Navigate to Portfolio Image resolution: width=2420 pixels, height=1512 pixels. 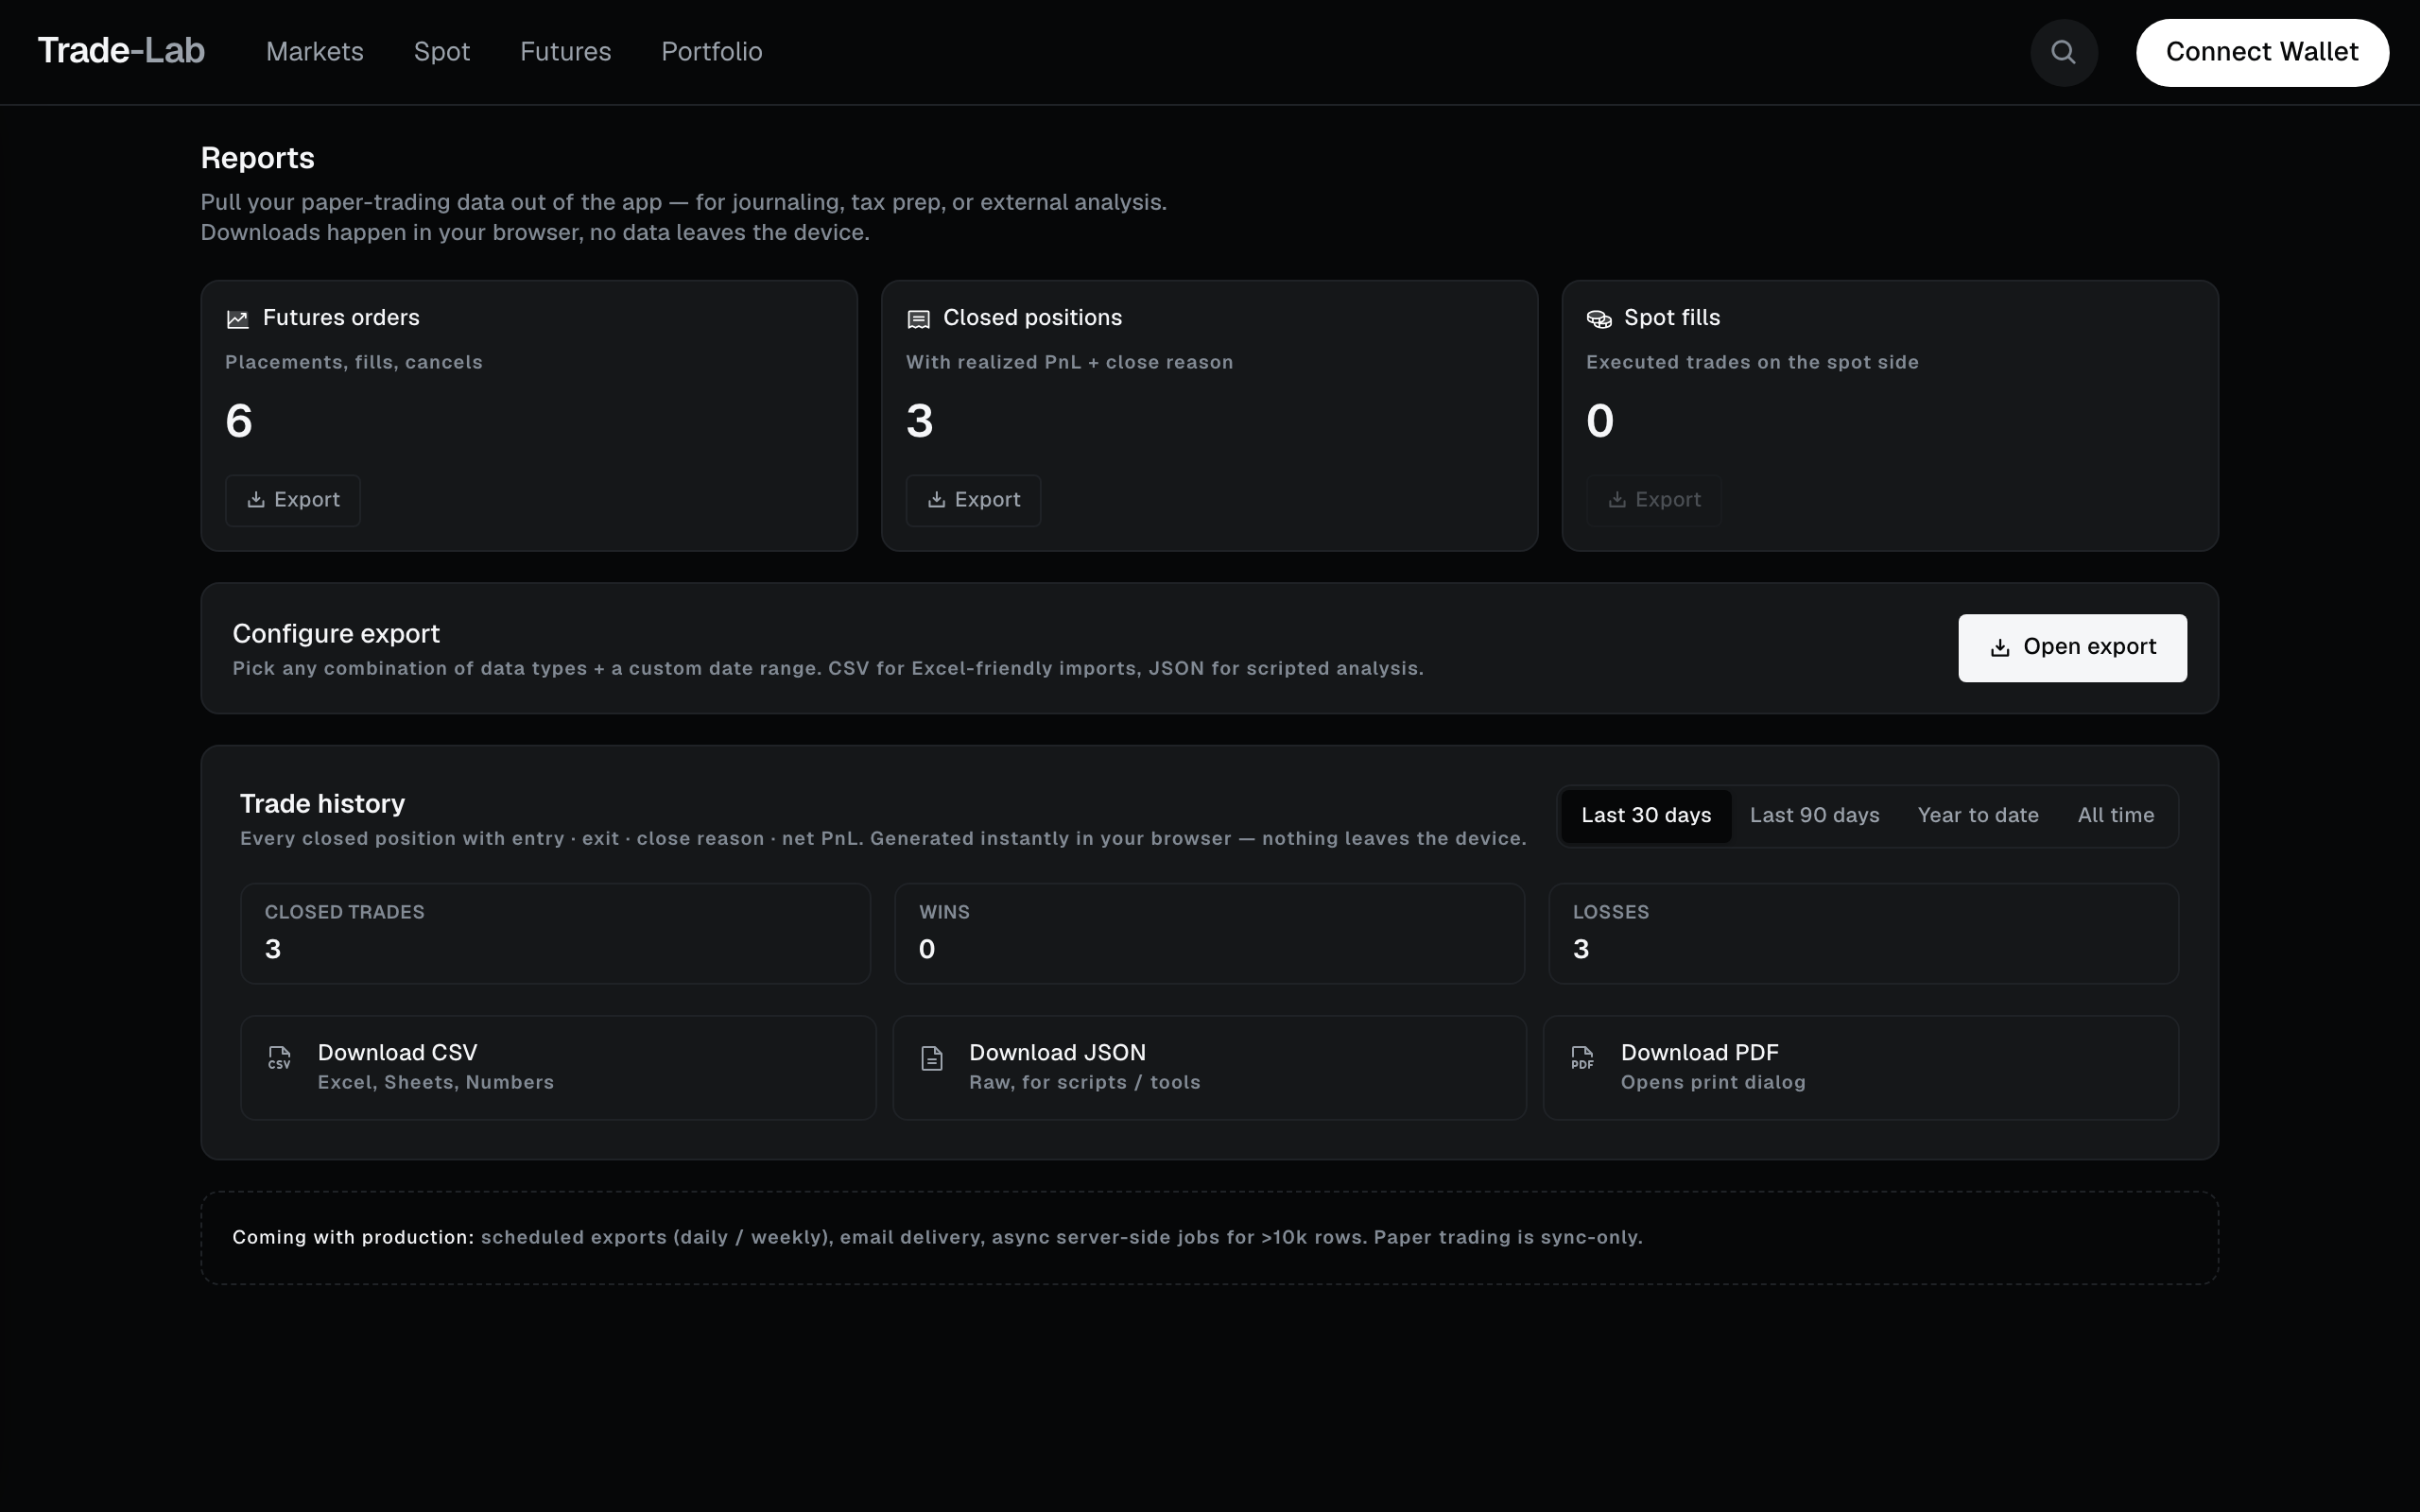point(712,52)
